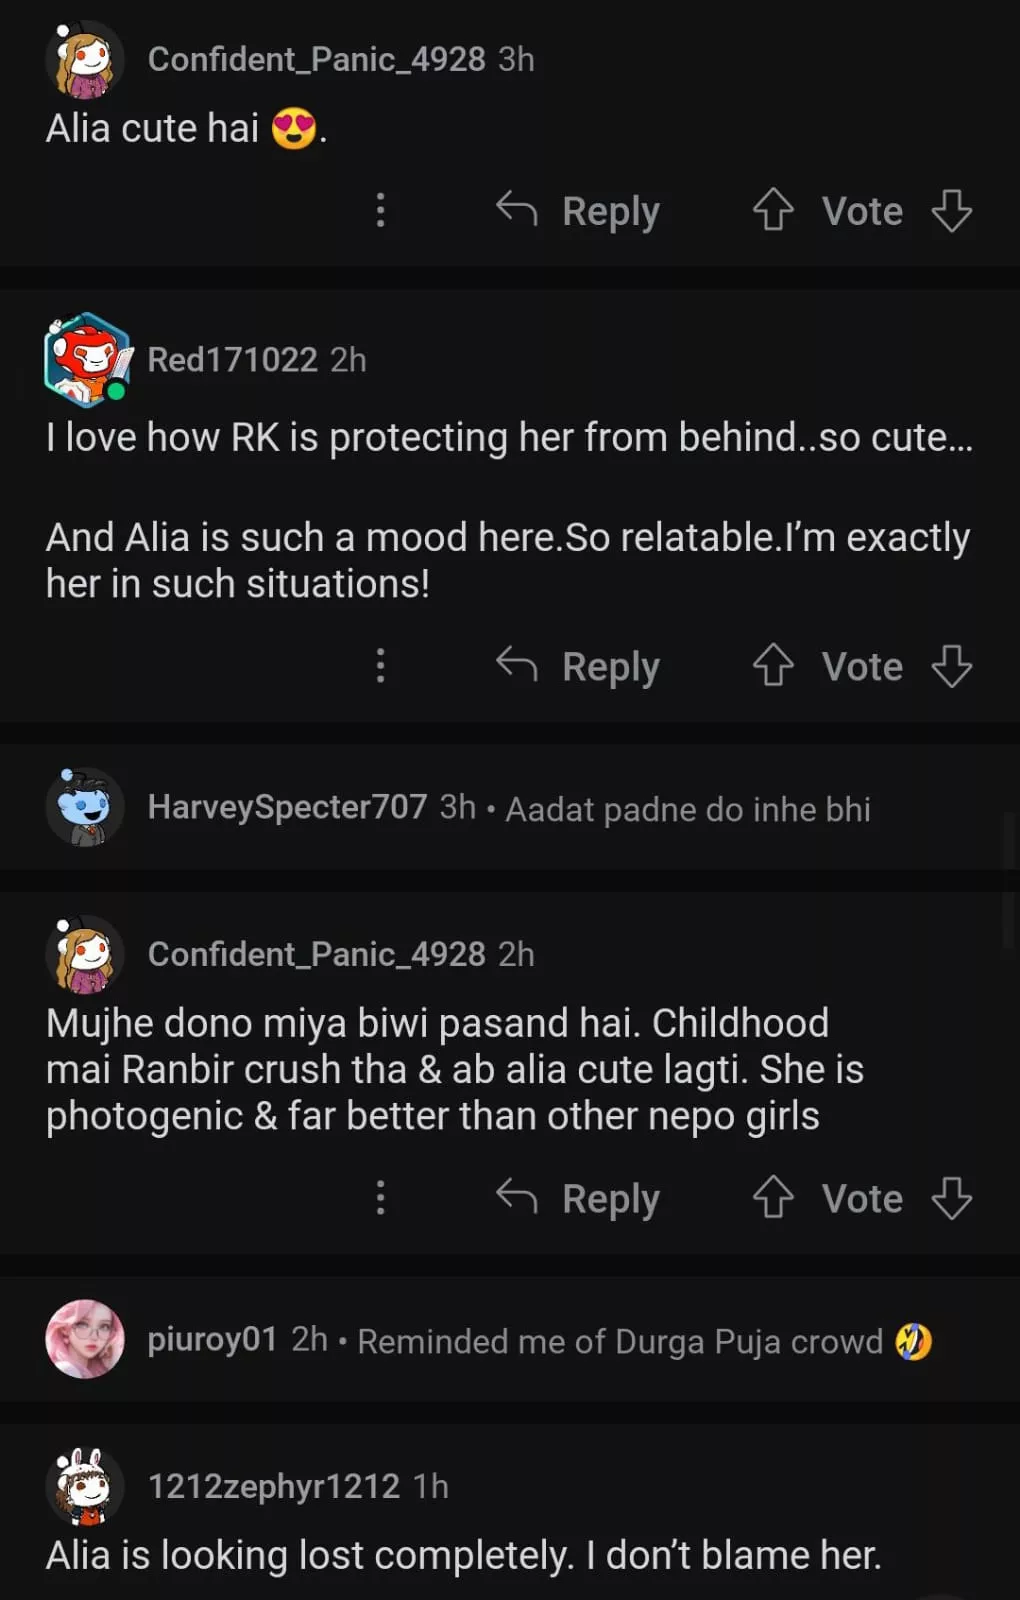Viewport: 1020px width, 1600px height.
Task: Open more options on Red171022's comment
Action: pyautogui.click(x=380, y=666)
